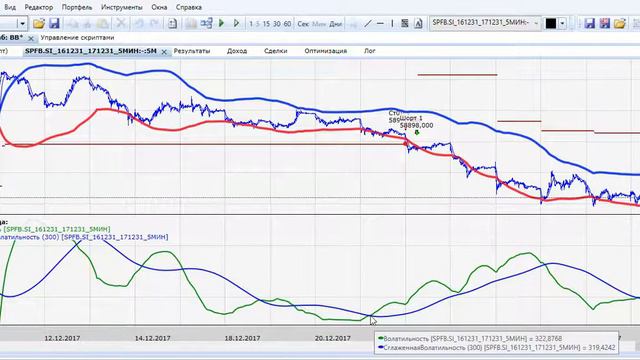Viewport: 640px width, 360px height.
Task: Click the СглаженнаяВолатильность = 319,4242 tooltip line
Action: coord(497,347)
